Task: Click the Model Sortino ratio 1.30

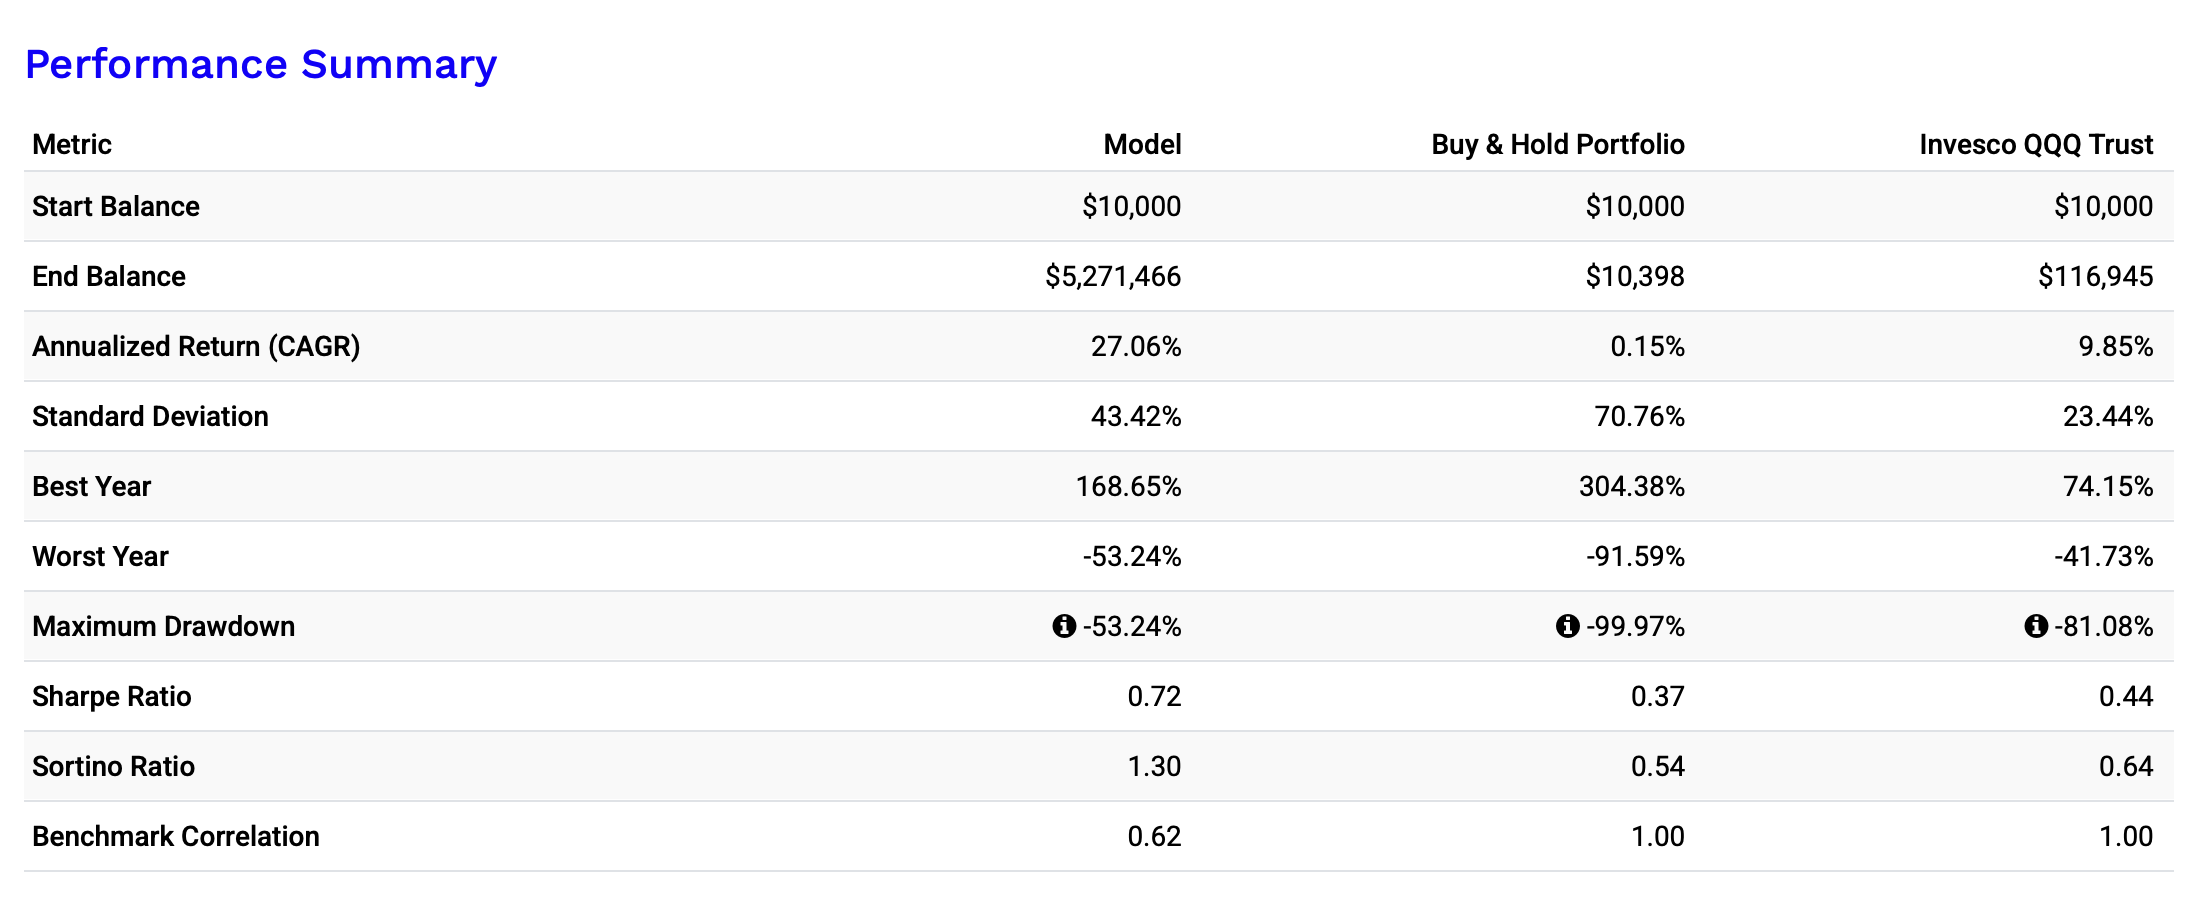Action: click(1154, 766)
